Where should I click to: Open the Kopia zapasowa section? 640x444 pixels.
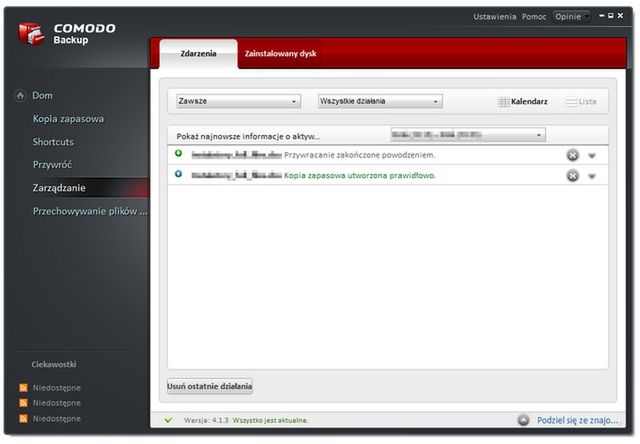pos(68,119)
